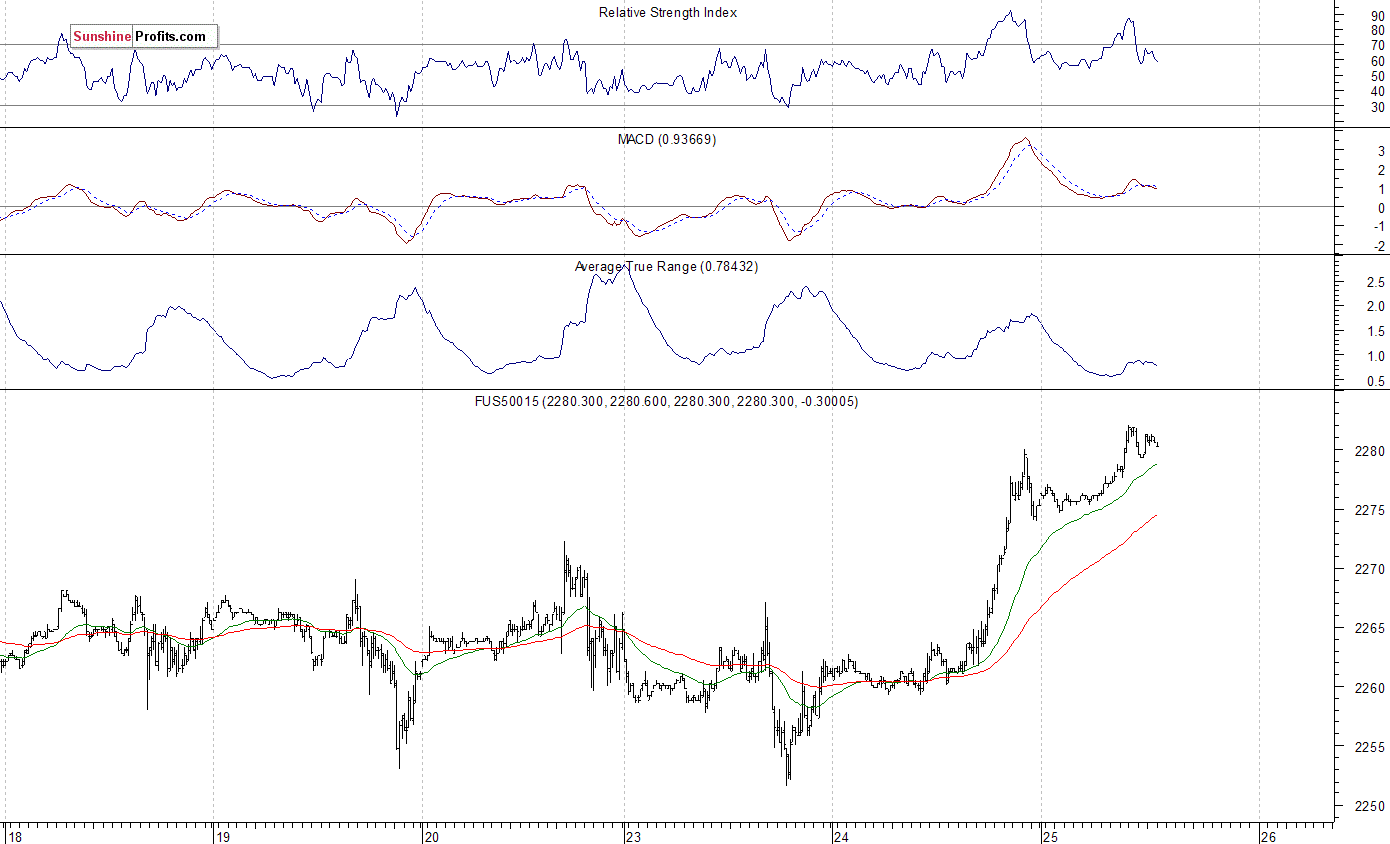Screen dimensions: 1390x844
Task: Click the MACD axis value 3
Action: 1381,151
